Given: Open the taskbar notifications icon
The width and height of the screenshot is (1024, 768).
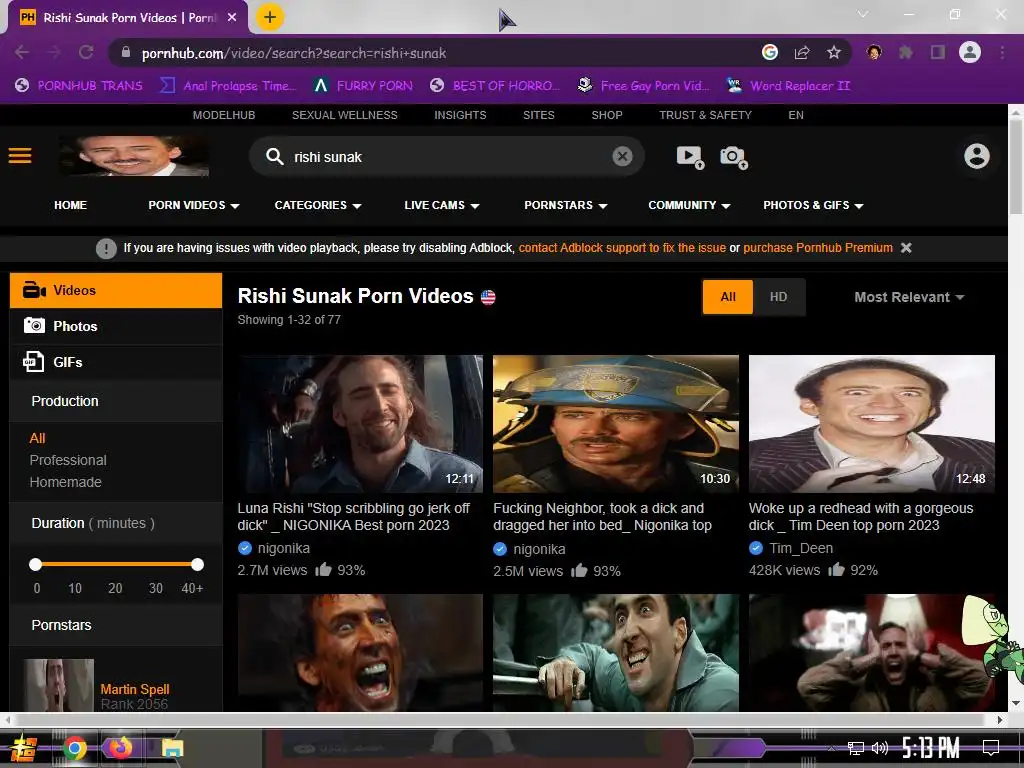Looking at the screenshot, I should point(991,748).
